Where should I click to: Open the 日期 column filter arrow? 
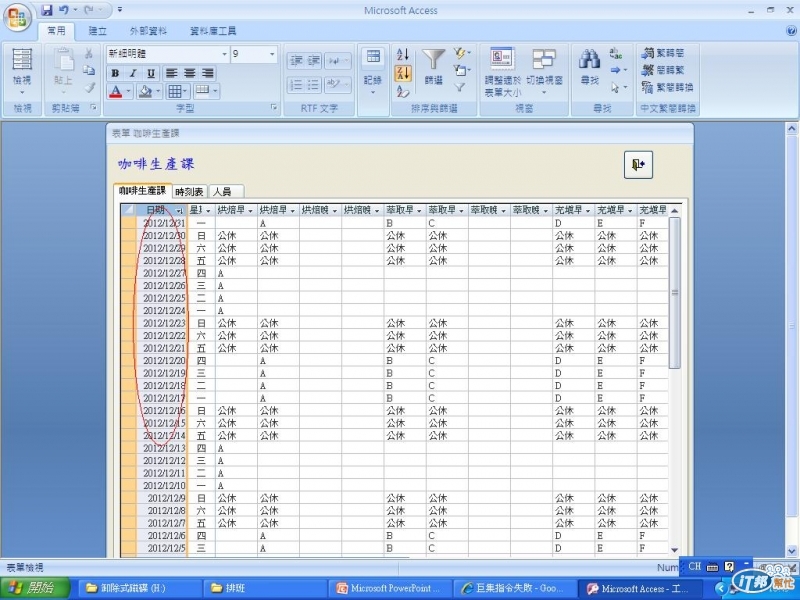[x=179, y=211]
